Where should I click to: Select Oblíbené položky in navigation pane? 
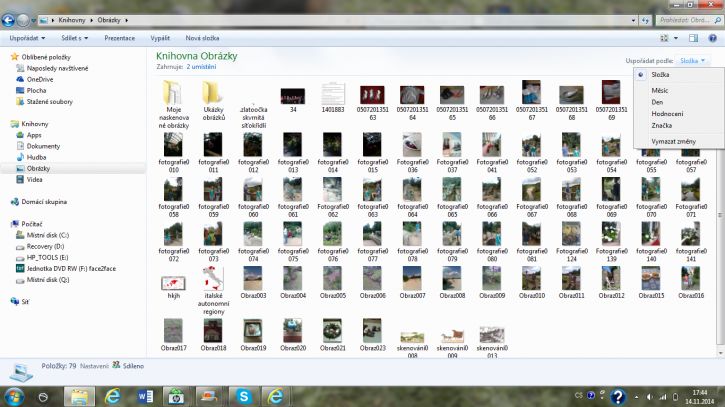click(x=46, y=57)
